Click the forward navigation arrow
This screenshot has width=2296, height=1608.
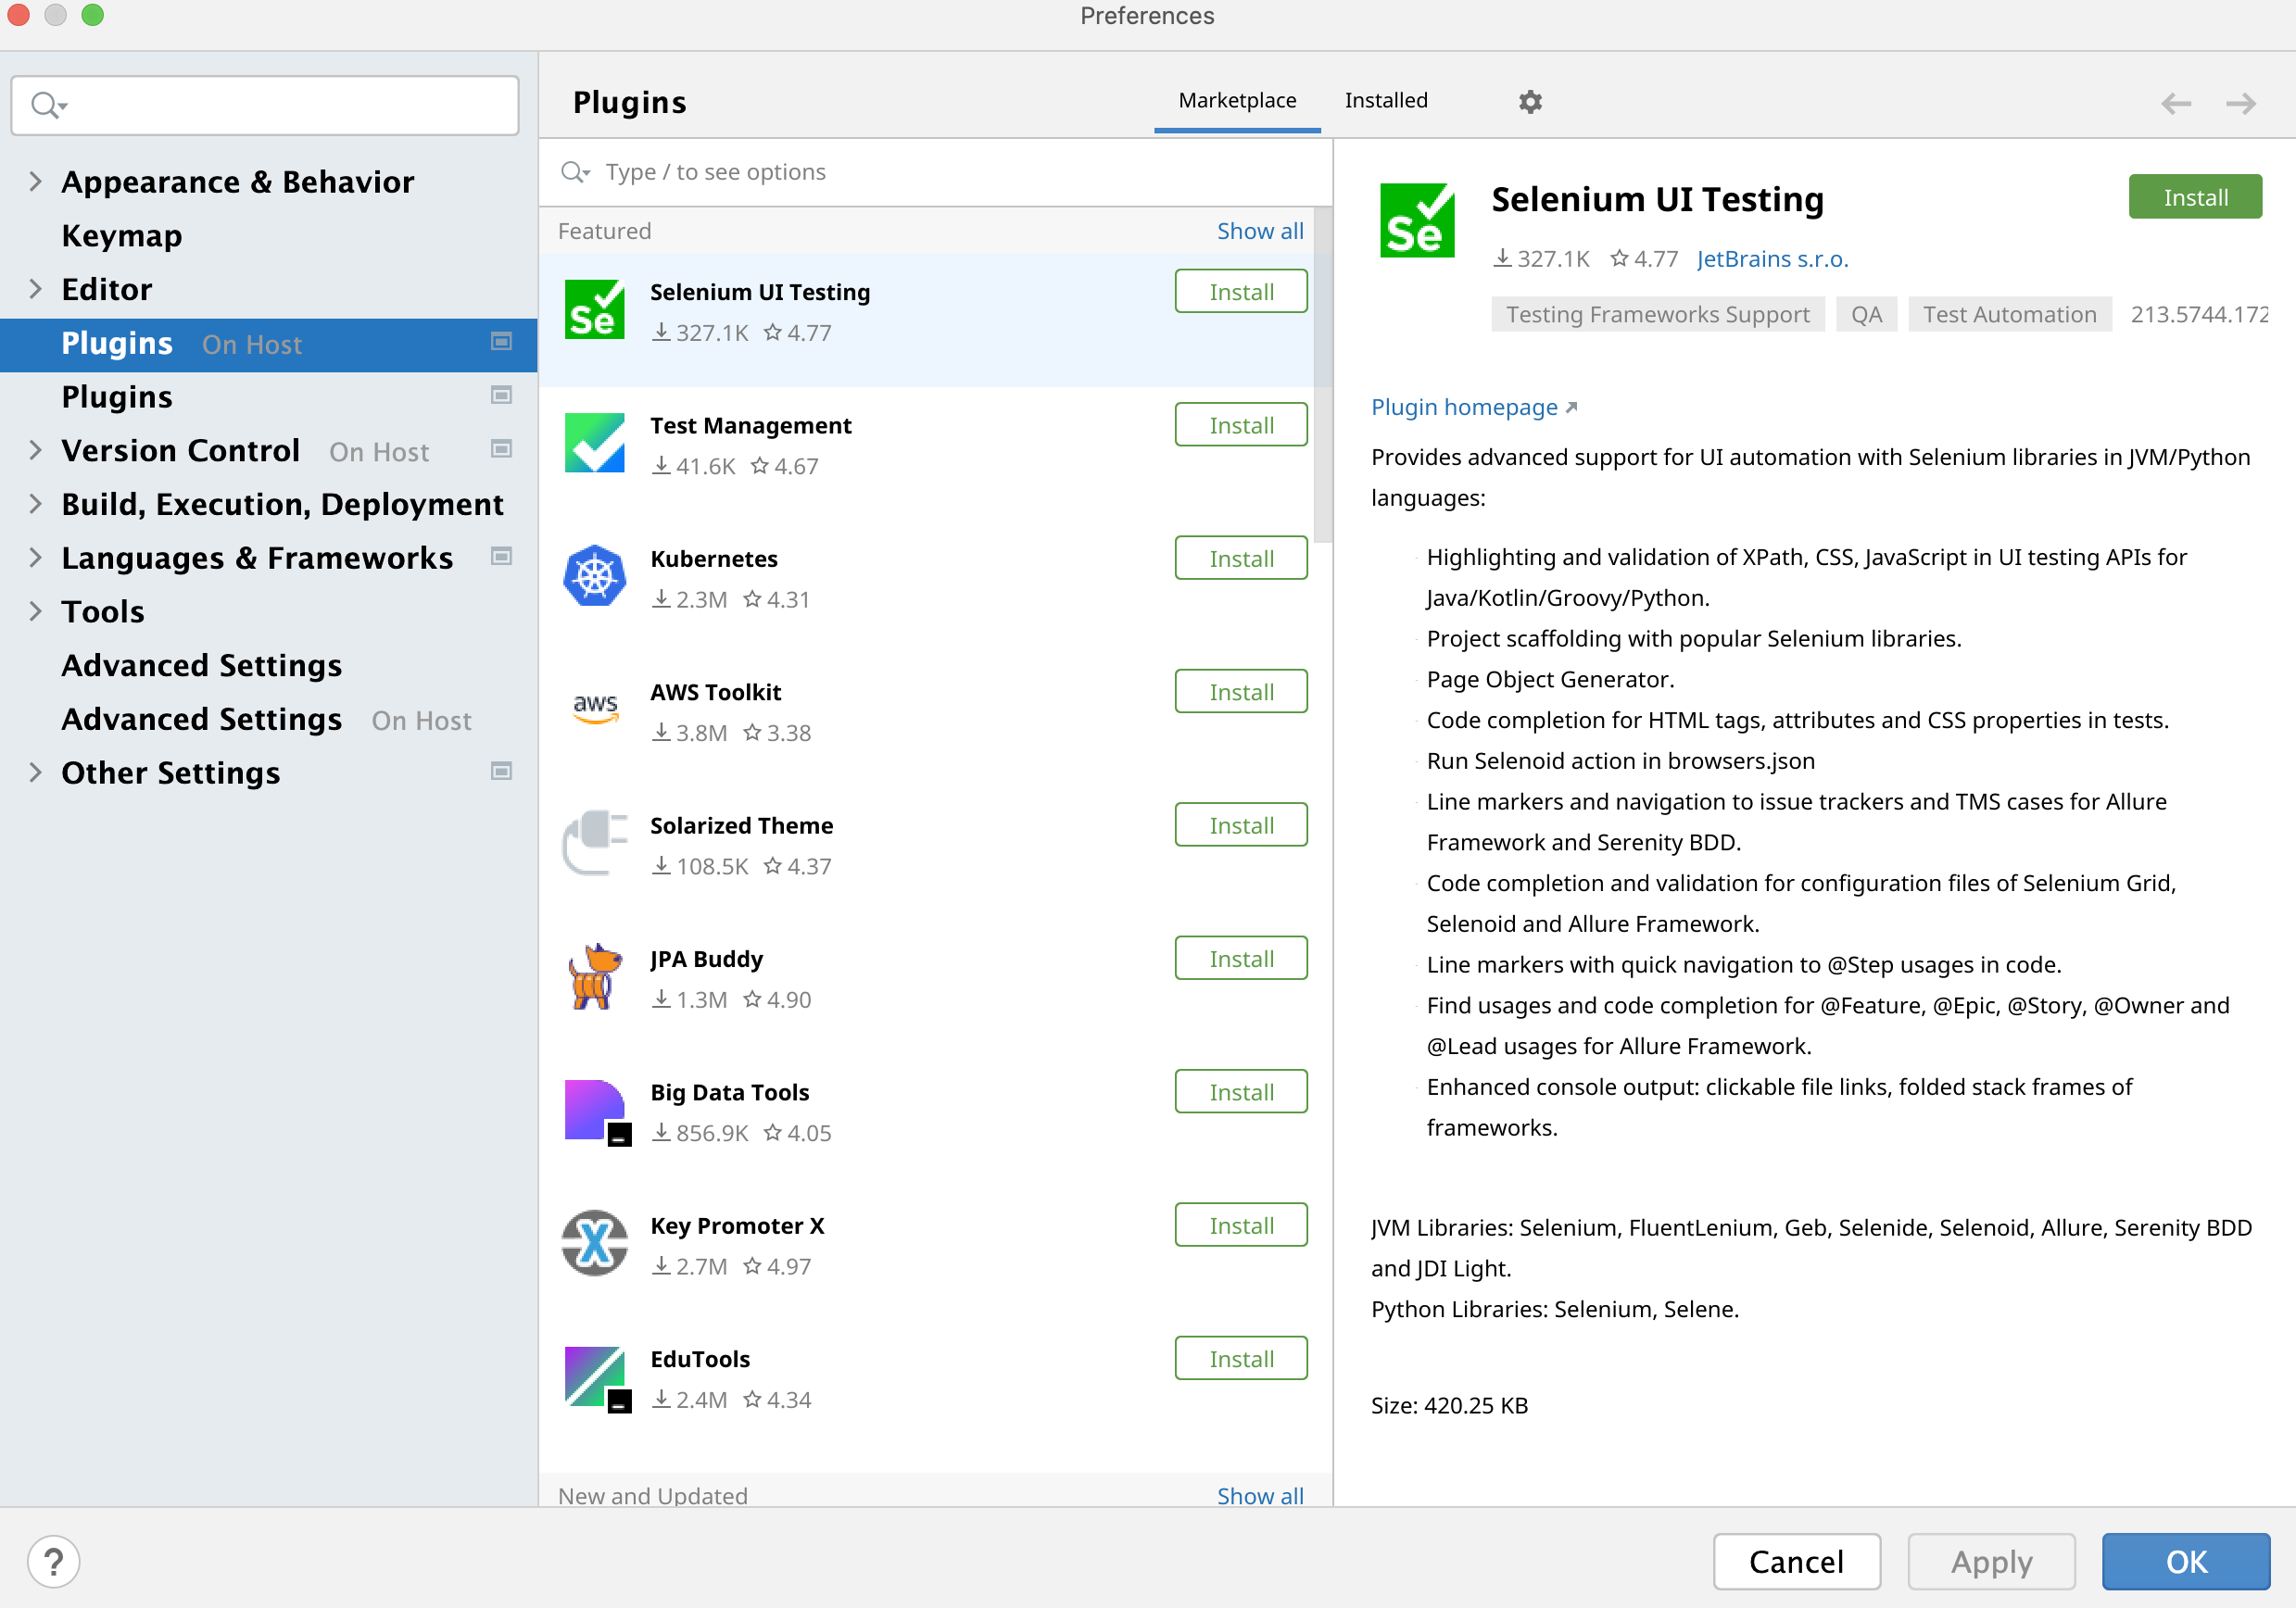point(2240,103)
